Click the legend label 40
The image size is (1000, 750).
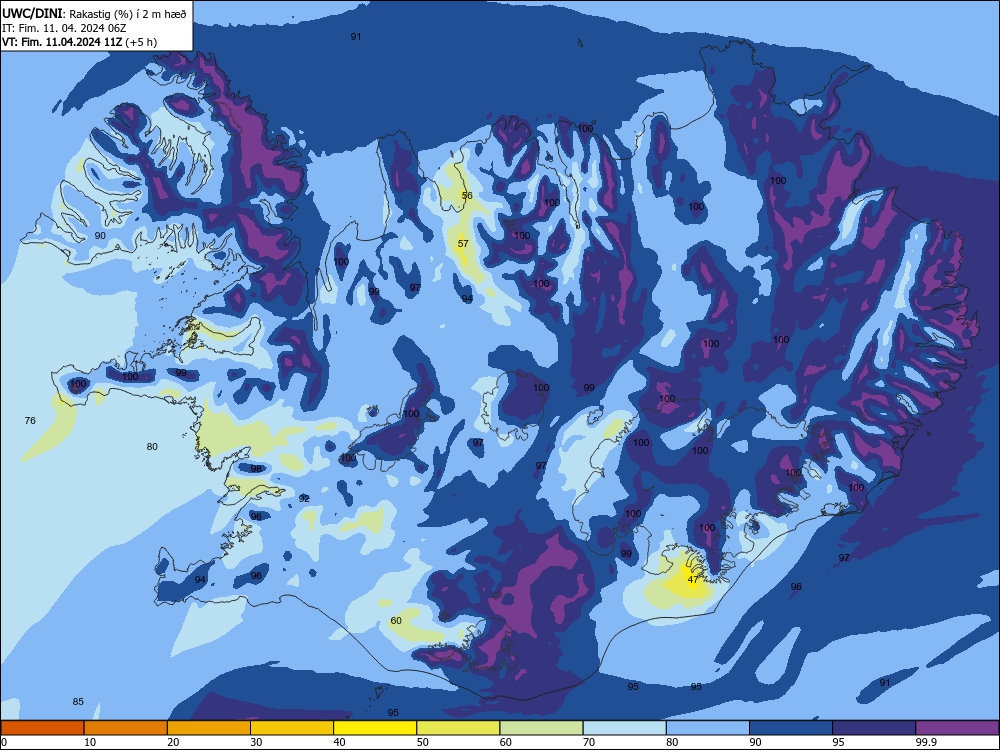point(339,742)
